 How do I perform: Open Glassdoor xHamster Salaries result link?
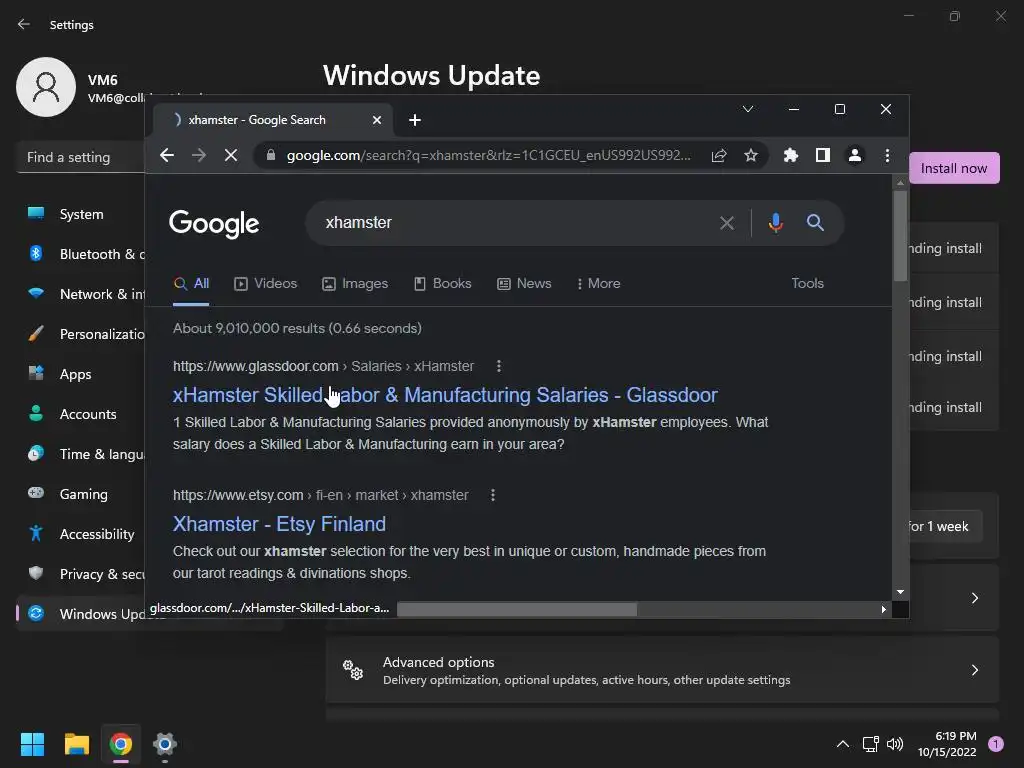(445, 395)
